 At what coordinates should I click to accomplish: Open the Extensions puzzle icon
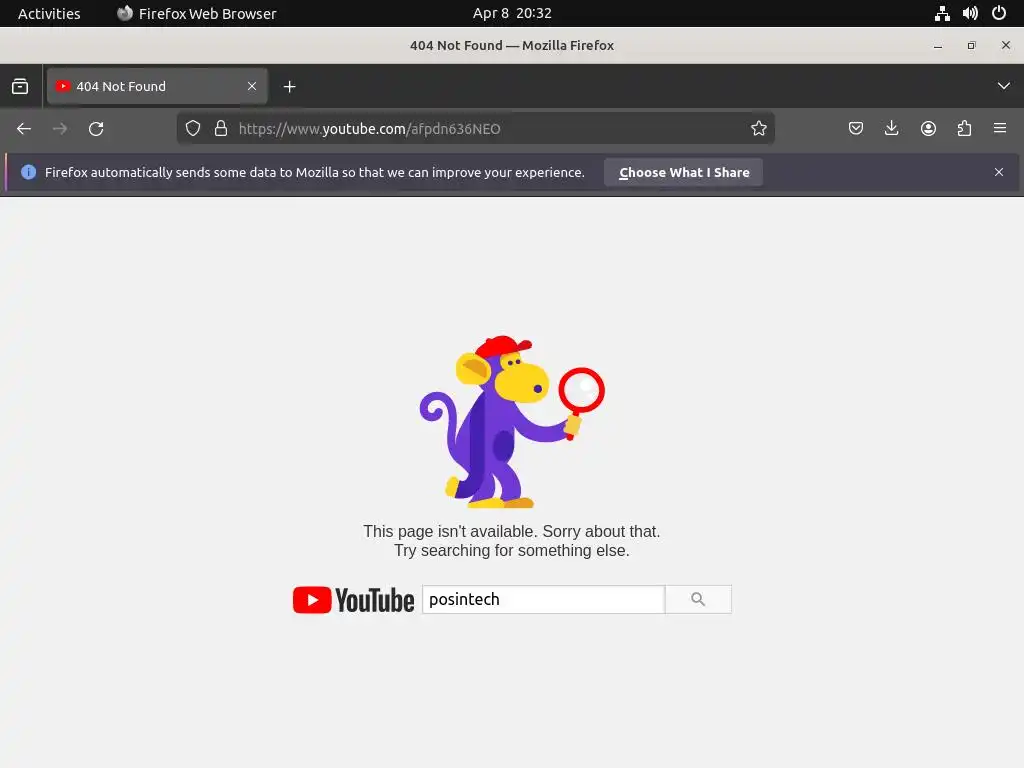(964, 129)
